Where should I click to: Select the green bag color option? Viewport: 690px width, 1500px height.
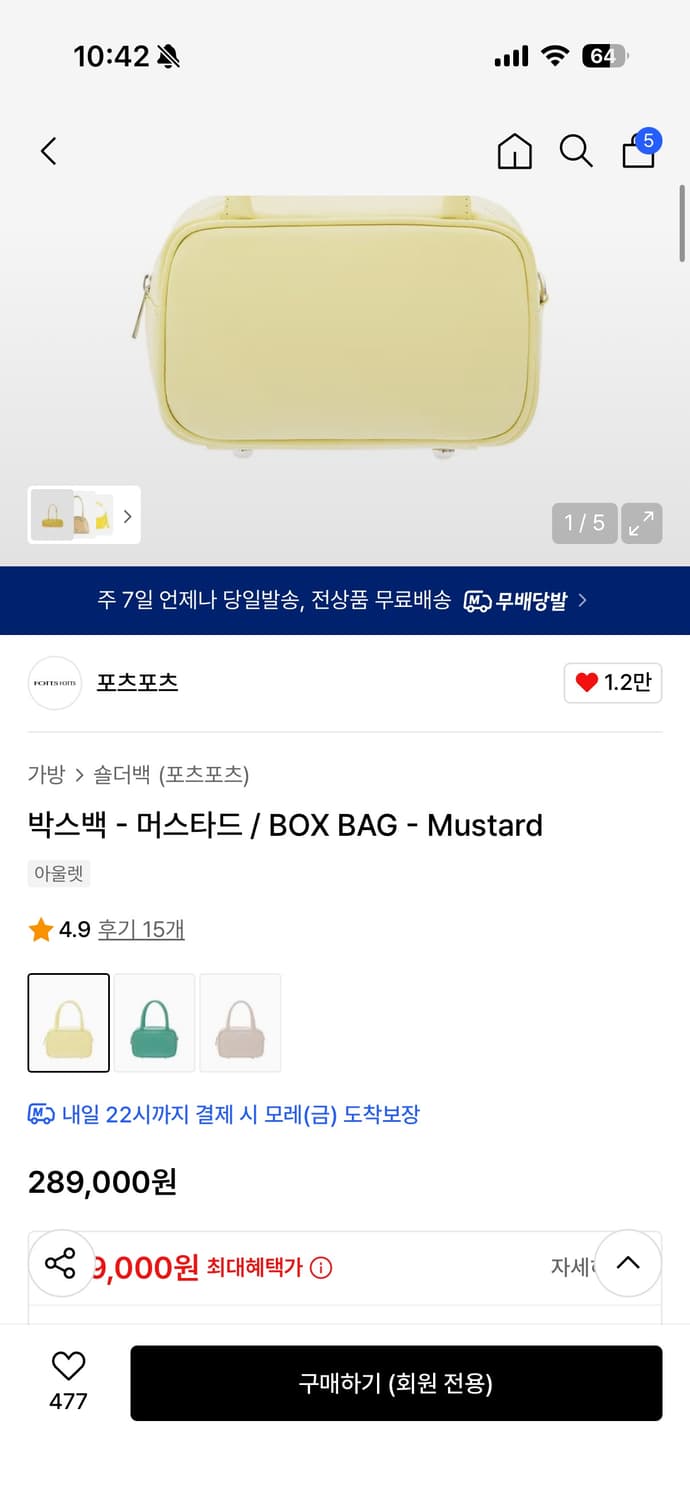point(154,1022)
